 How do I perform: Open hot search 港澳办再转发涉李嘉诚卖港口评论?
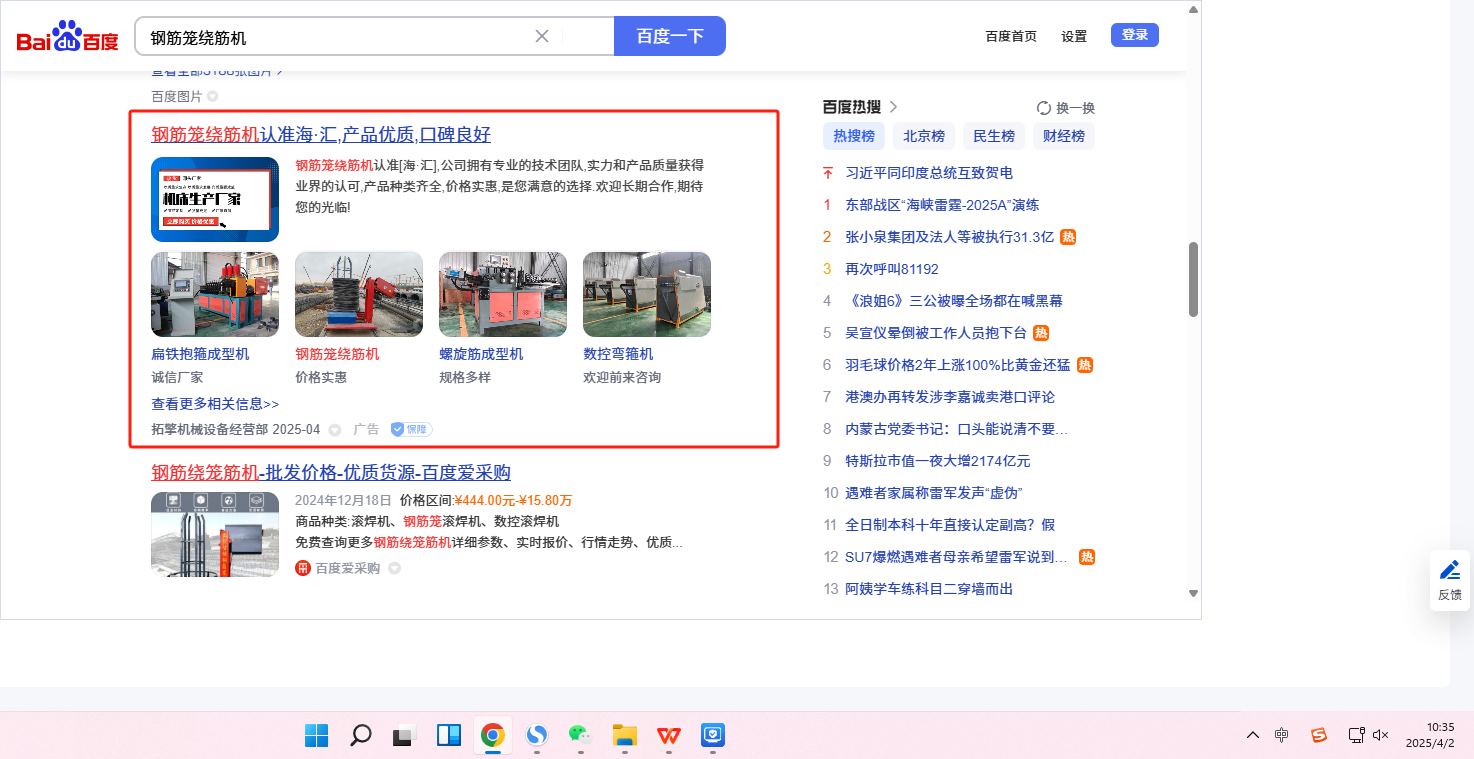point(950,397)
